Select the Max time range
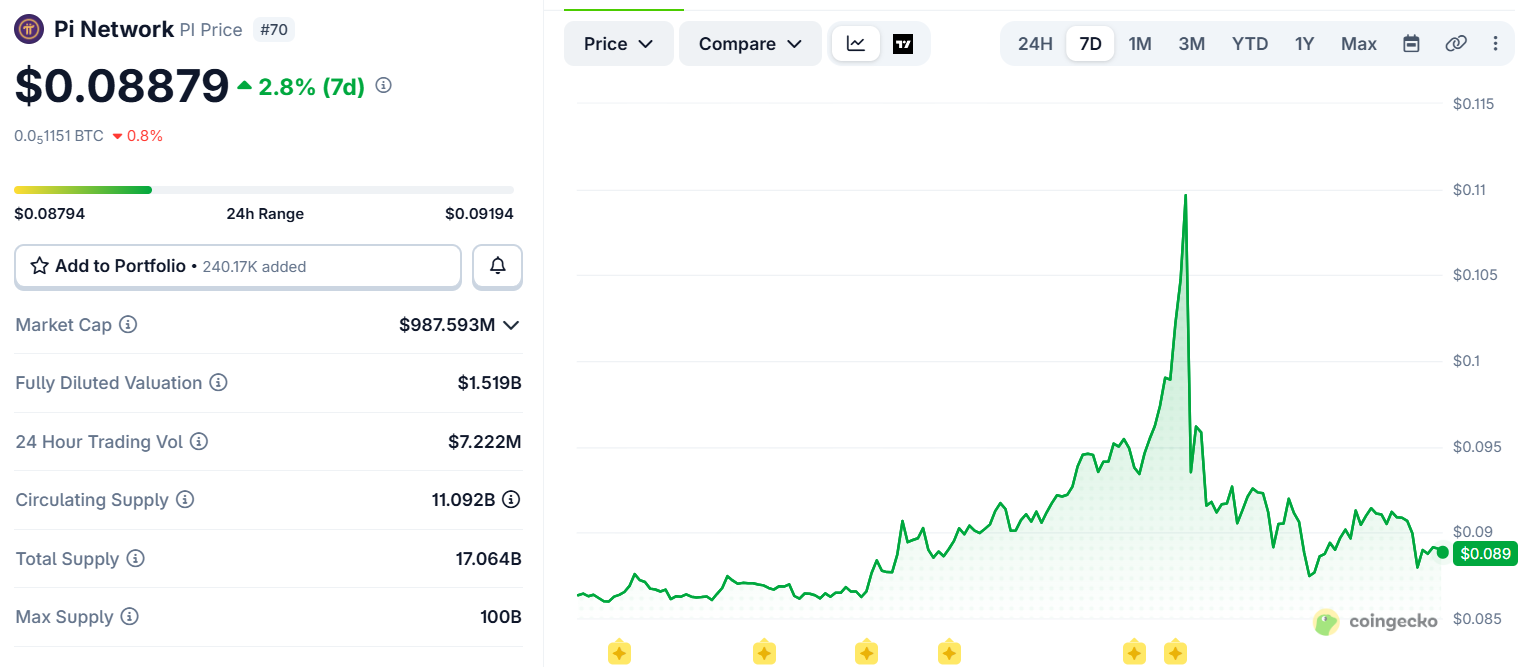This screenshot has width=1523, height=667. 1359,44
